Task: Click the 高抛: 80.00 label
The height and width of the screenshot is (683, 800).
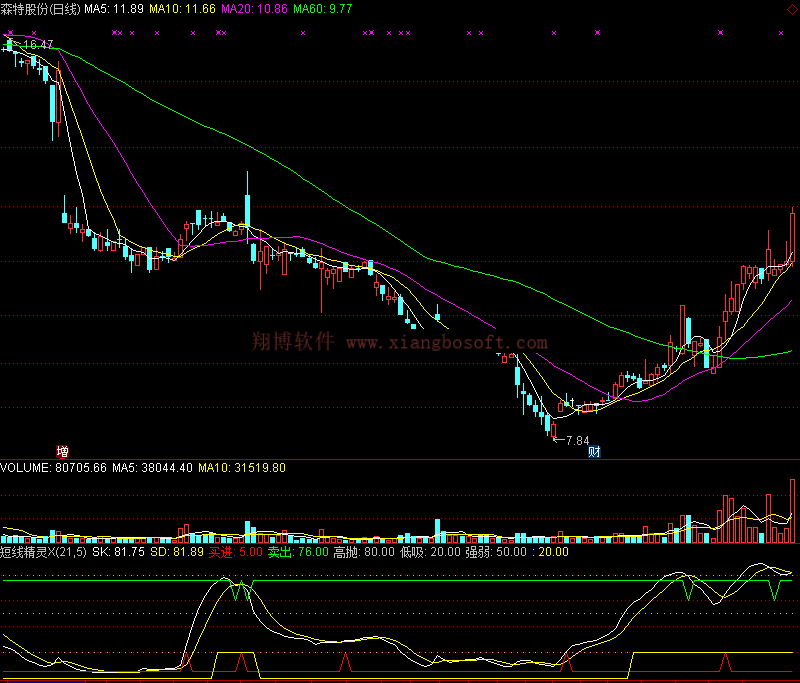Action: coord(364,552)
